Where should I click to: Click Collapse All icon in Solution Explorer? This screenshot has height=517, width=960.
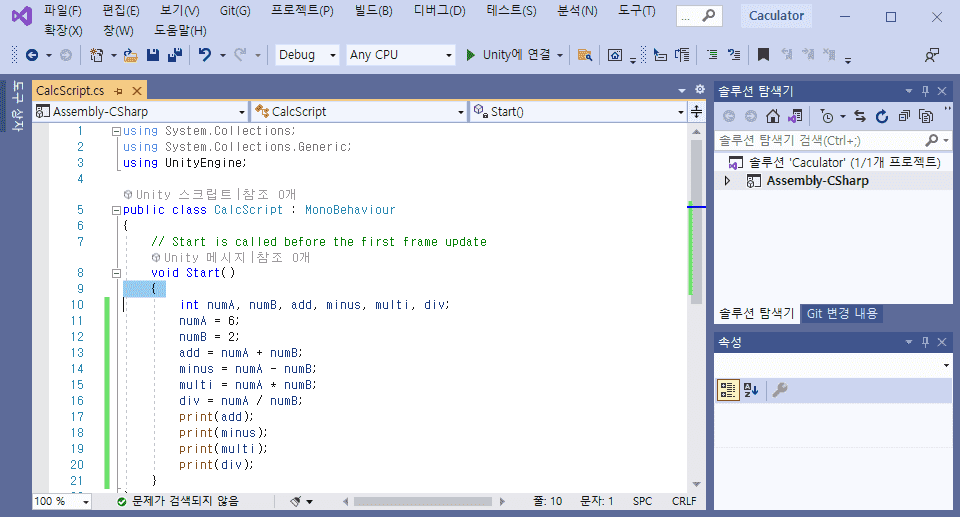click(904, 116)
